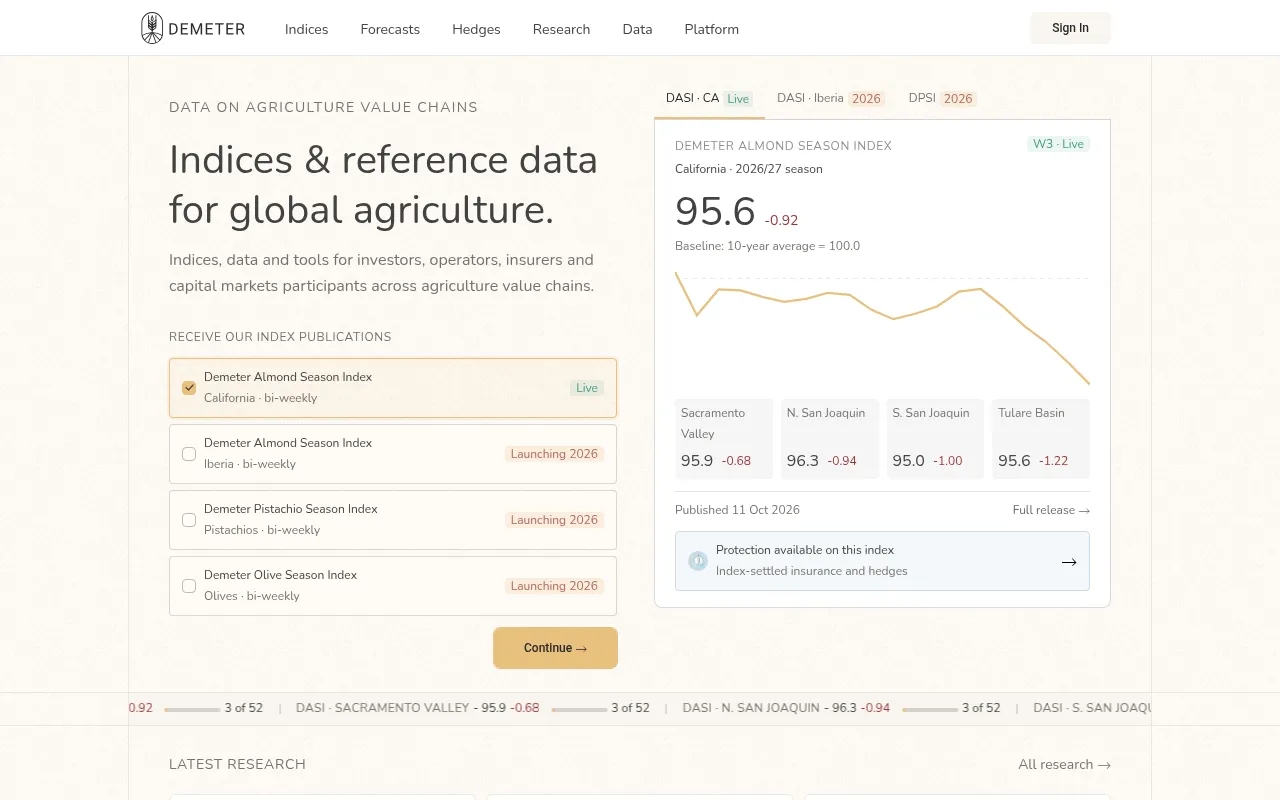1280x800 pixels.
Task: Switch to the DASI · Iberia 2026 tab
Action: coord(830,98)
